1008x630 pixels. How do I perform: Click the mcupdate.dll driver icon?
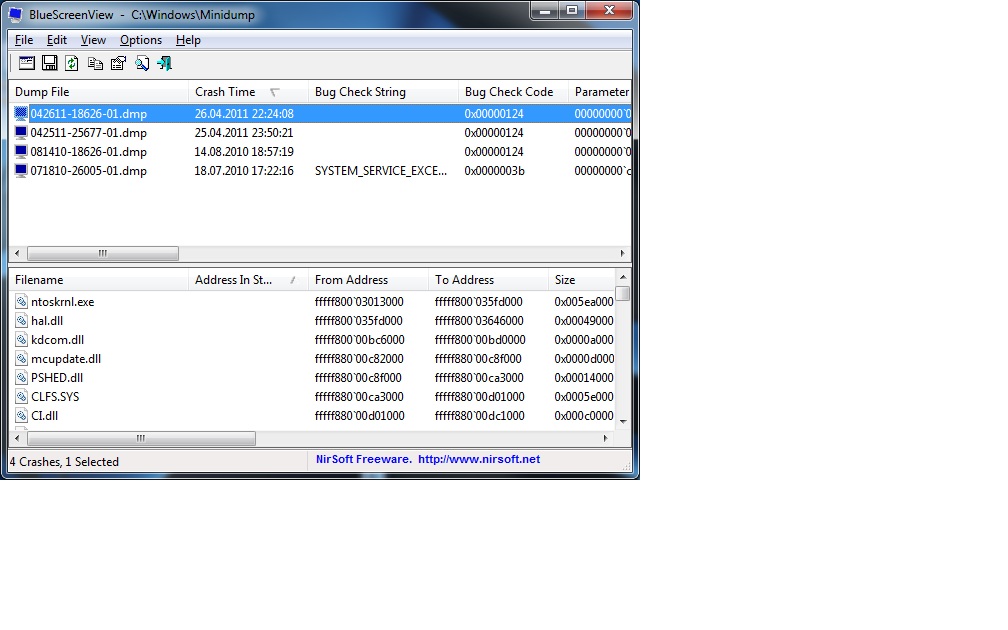tap(21, 359)
